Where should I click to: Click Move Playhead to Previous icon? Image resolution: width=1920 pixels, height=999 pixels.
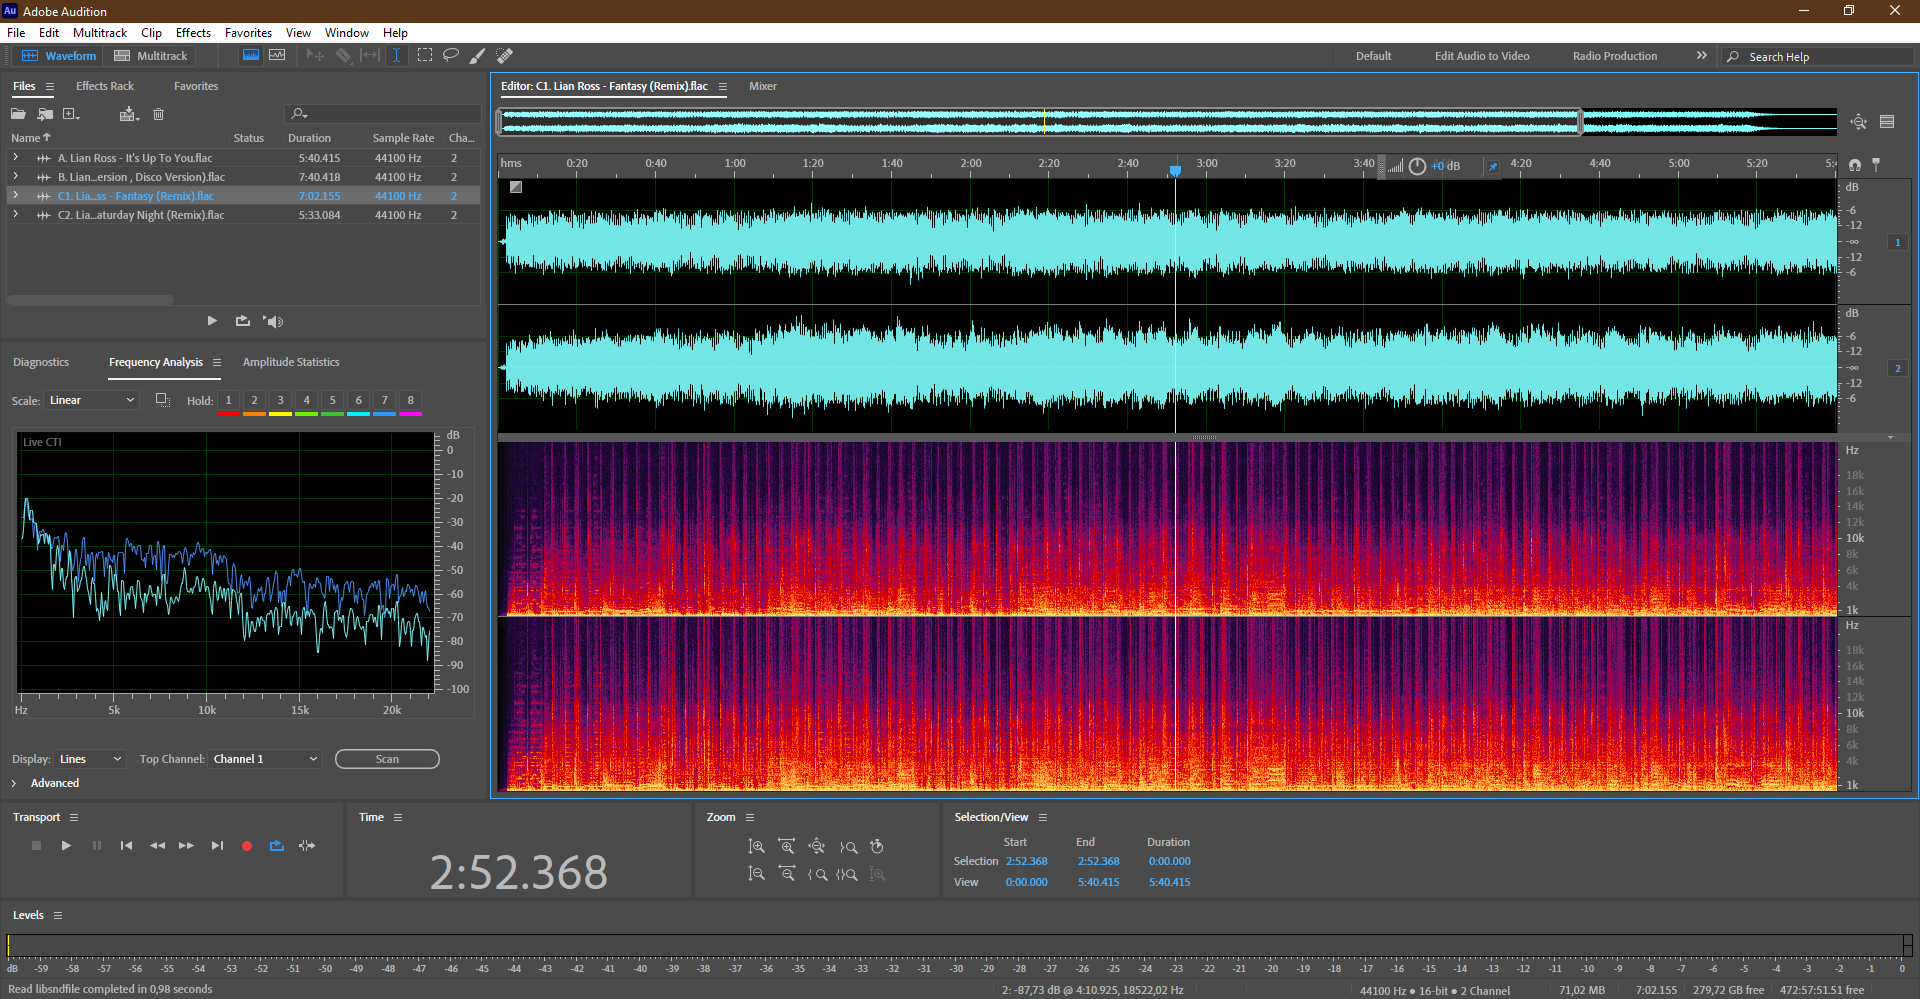click(126, 846)
